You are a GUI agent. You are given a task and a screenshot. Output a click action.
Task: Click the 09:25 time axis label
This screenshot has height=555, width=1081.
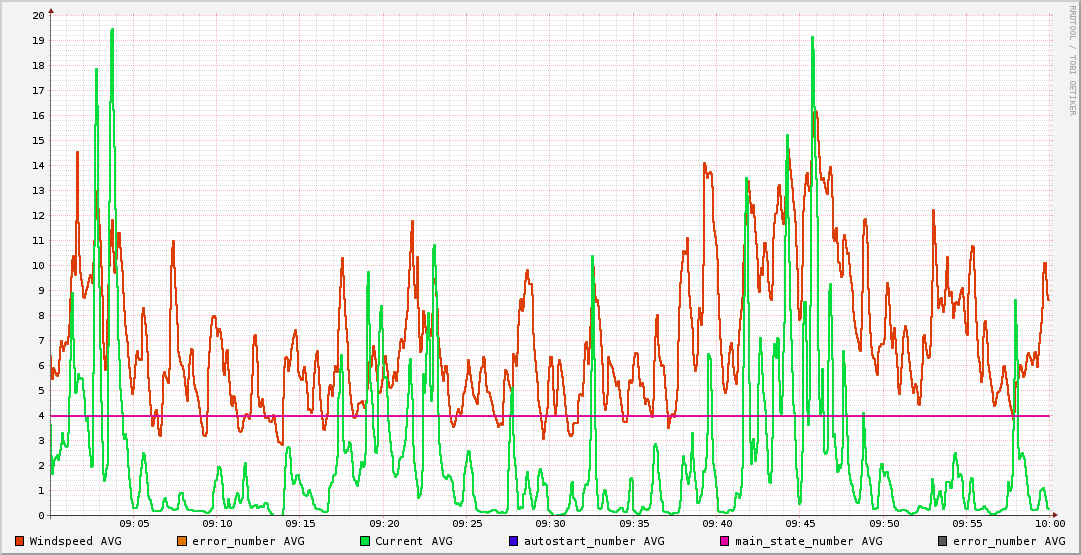click(x=466, y=525)
